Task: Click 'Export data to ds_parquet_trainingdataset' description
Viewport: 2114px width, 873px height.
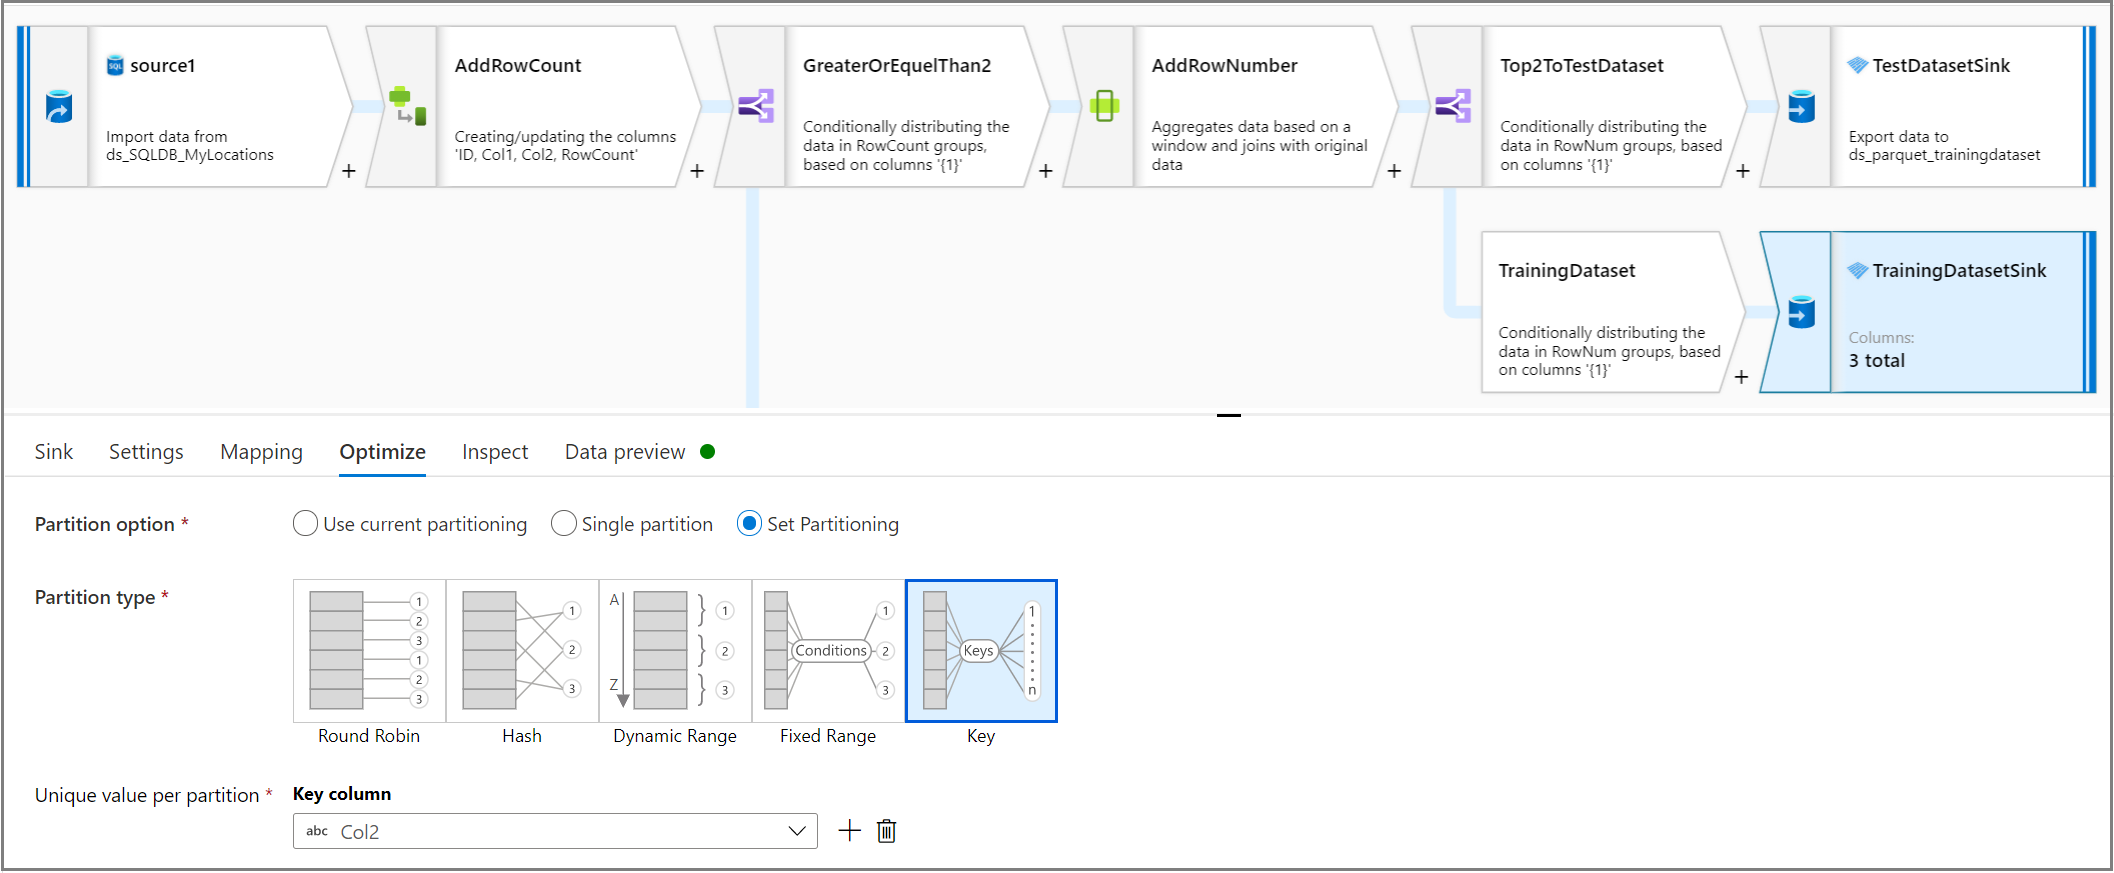Action: 1945,146
